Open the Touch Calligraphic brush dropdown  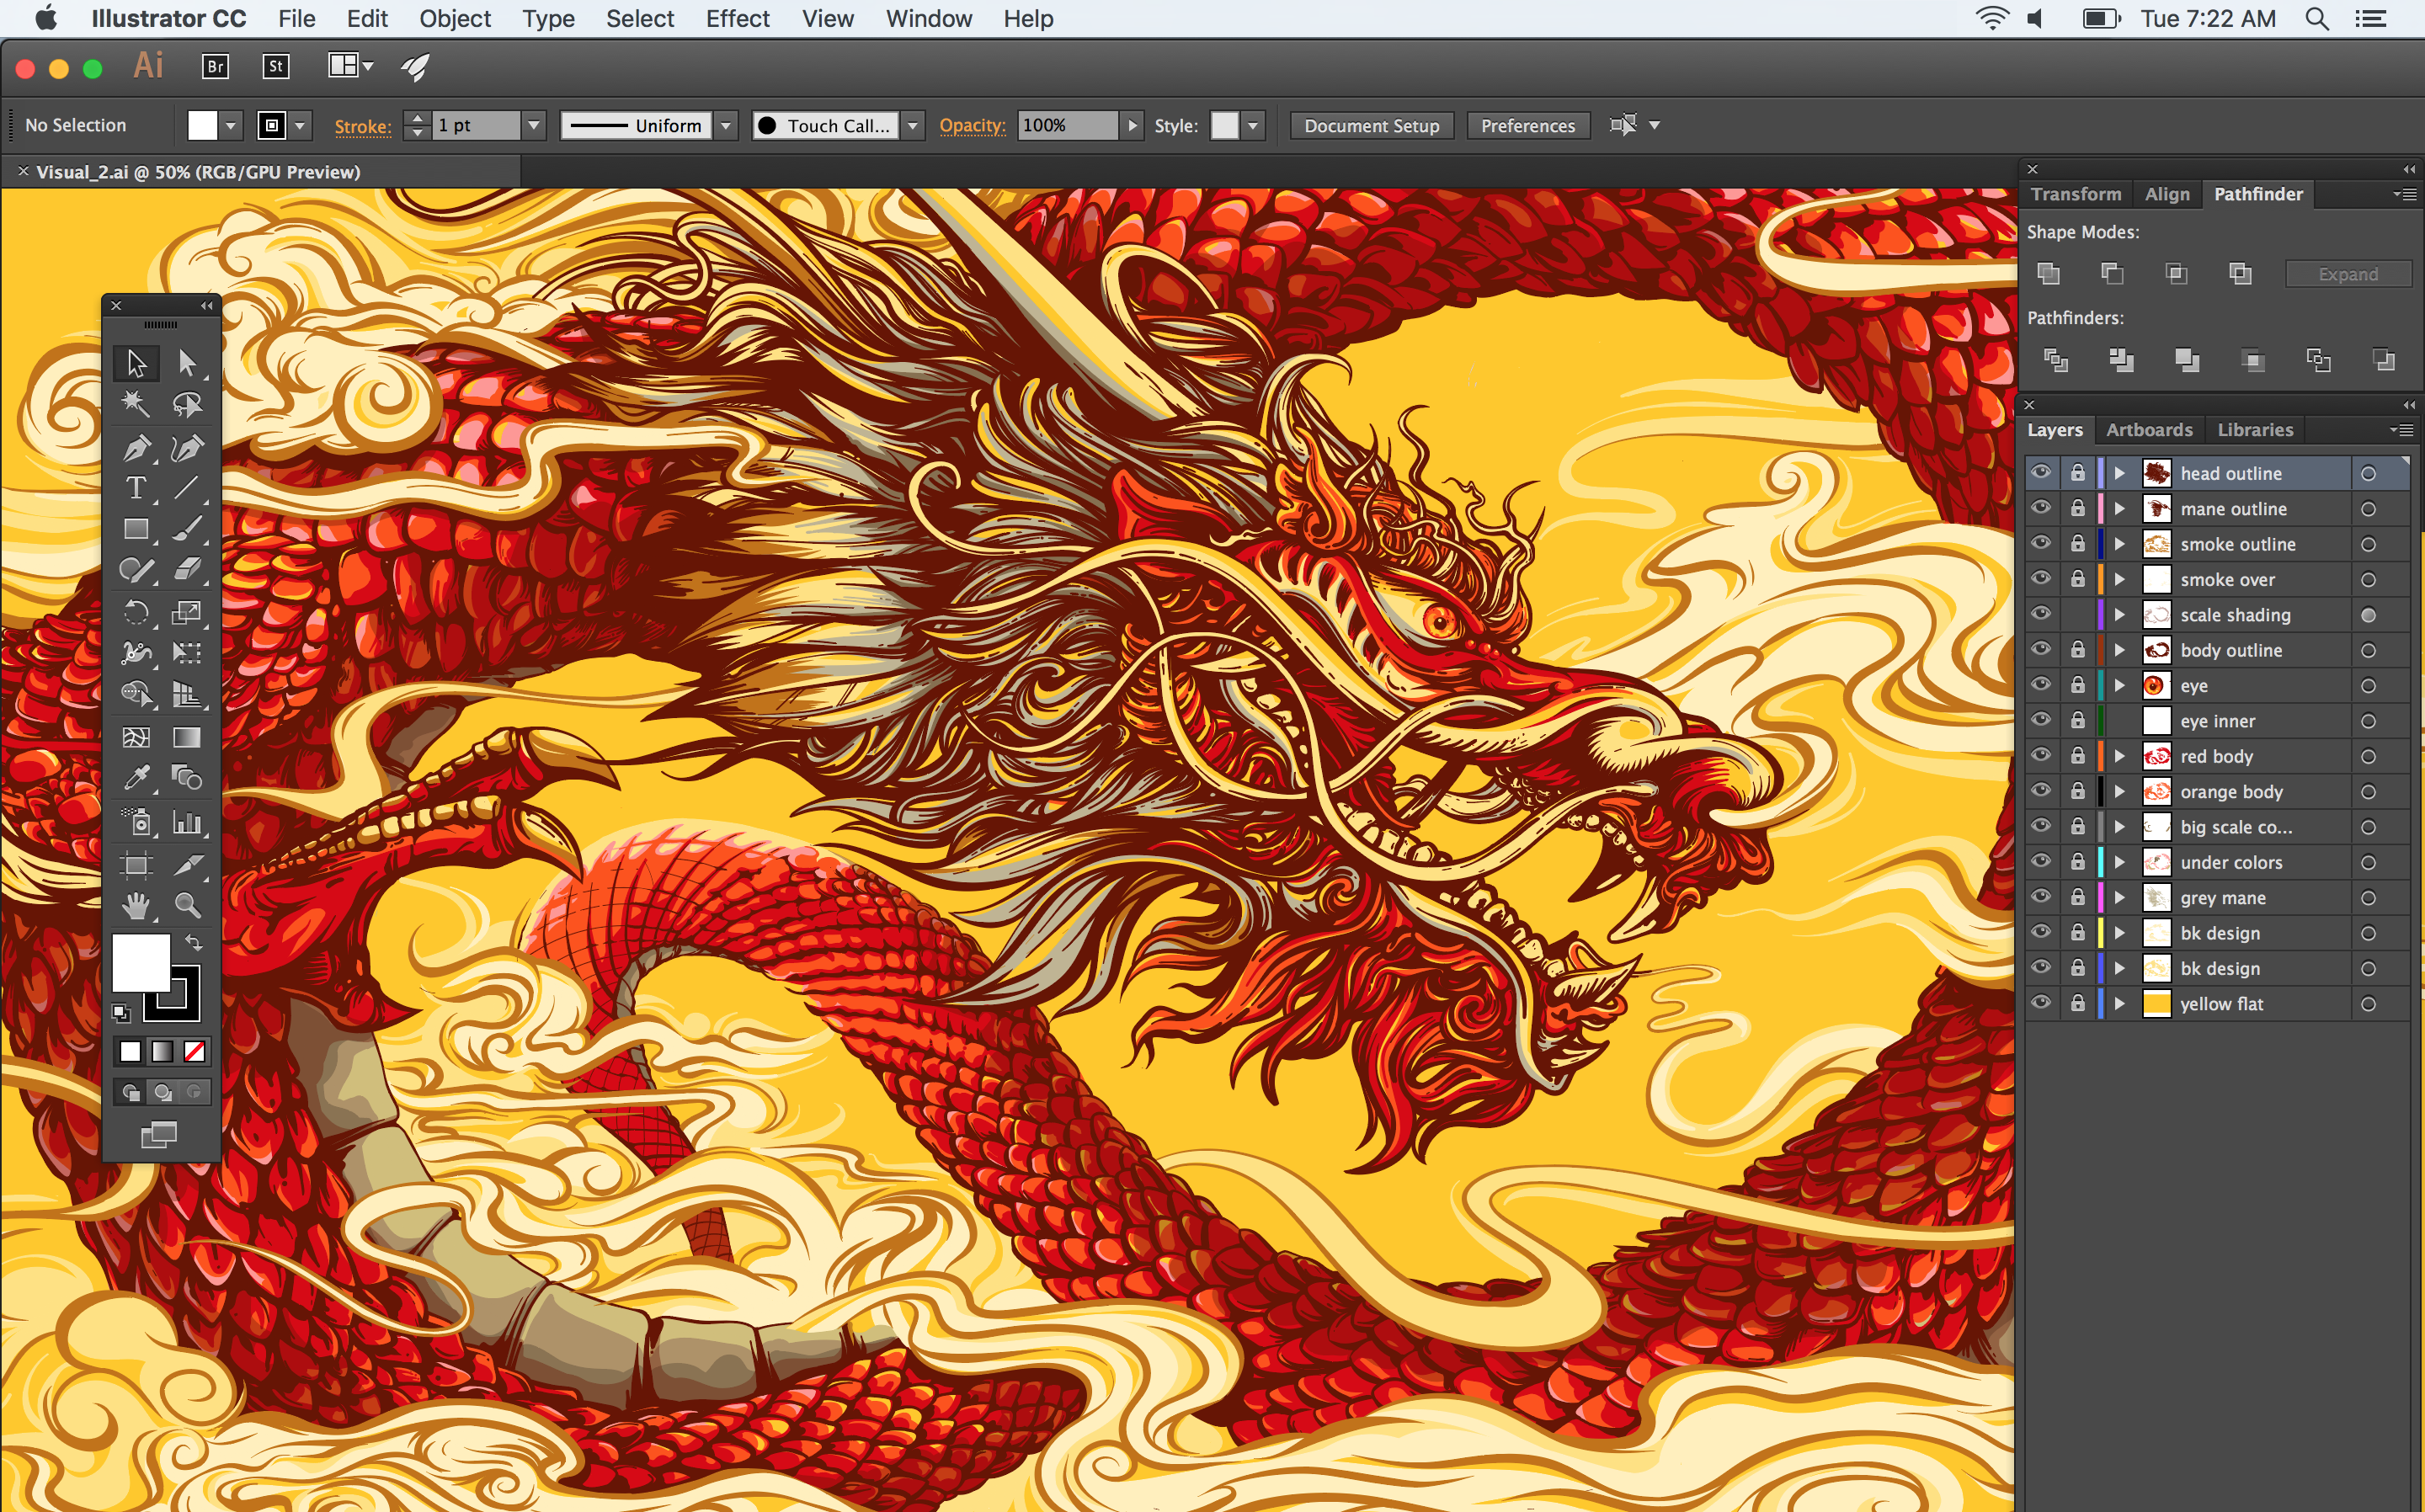(912, 125)
